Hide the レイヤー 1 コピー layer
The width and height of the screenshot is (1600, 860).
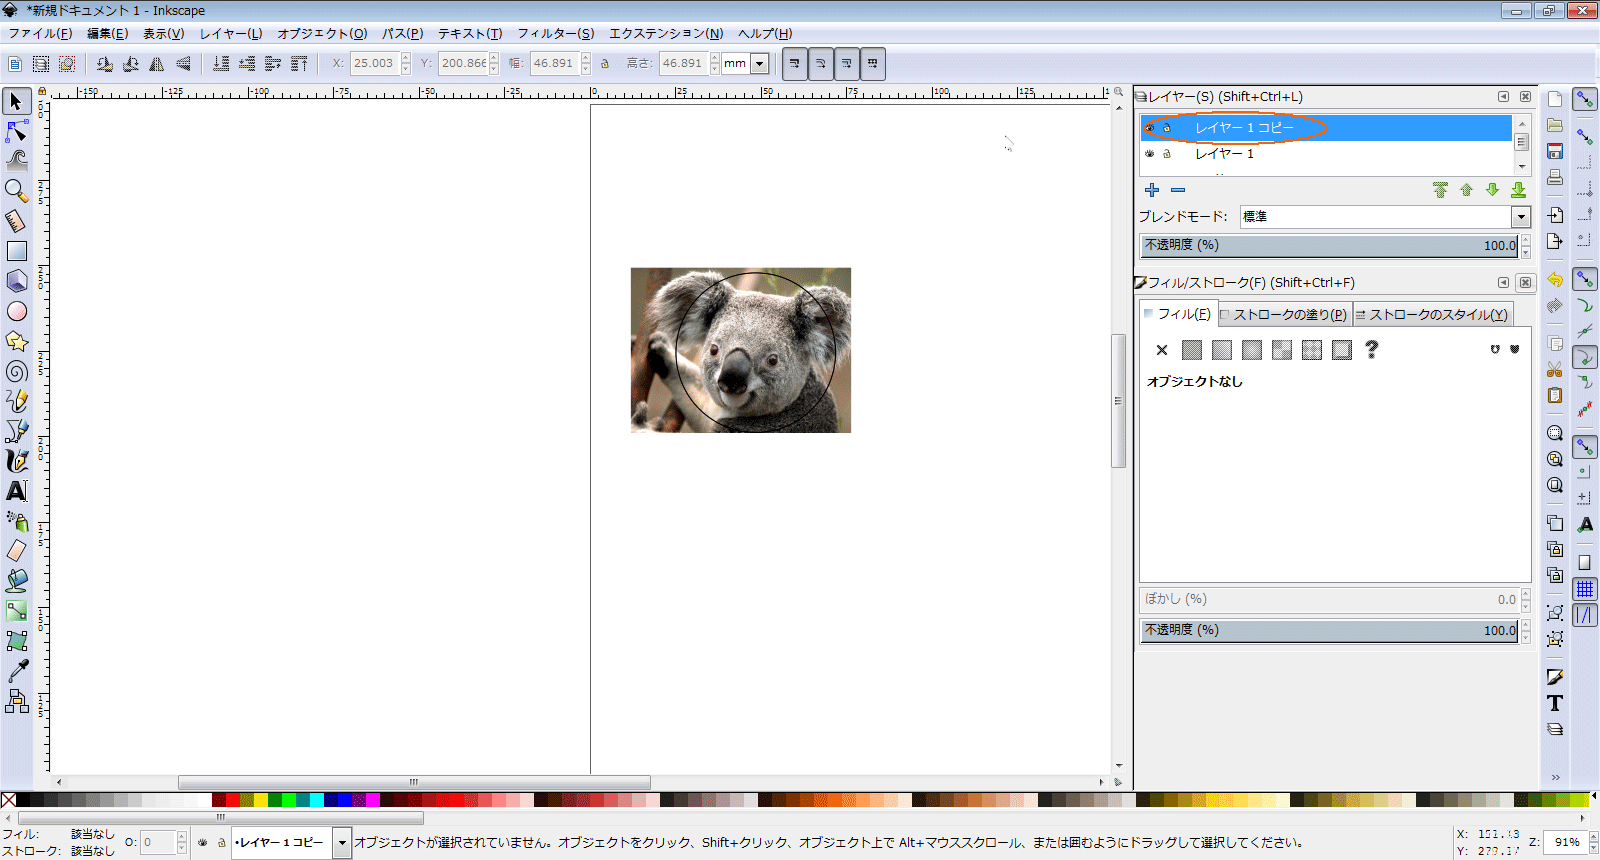(1150, 128)
